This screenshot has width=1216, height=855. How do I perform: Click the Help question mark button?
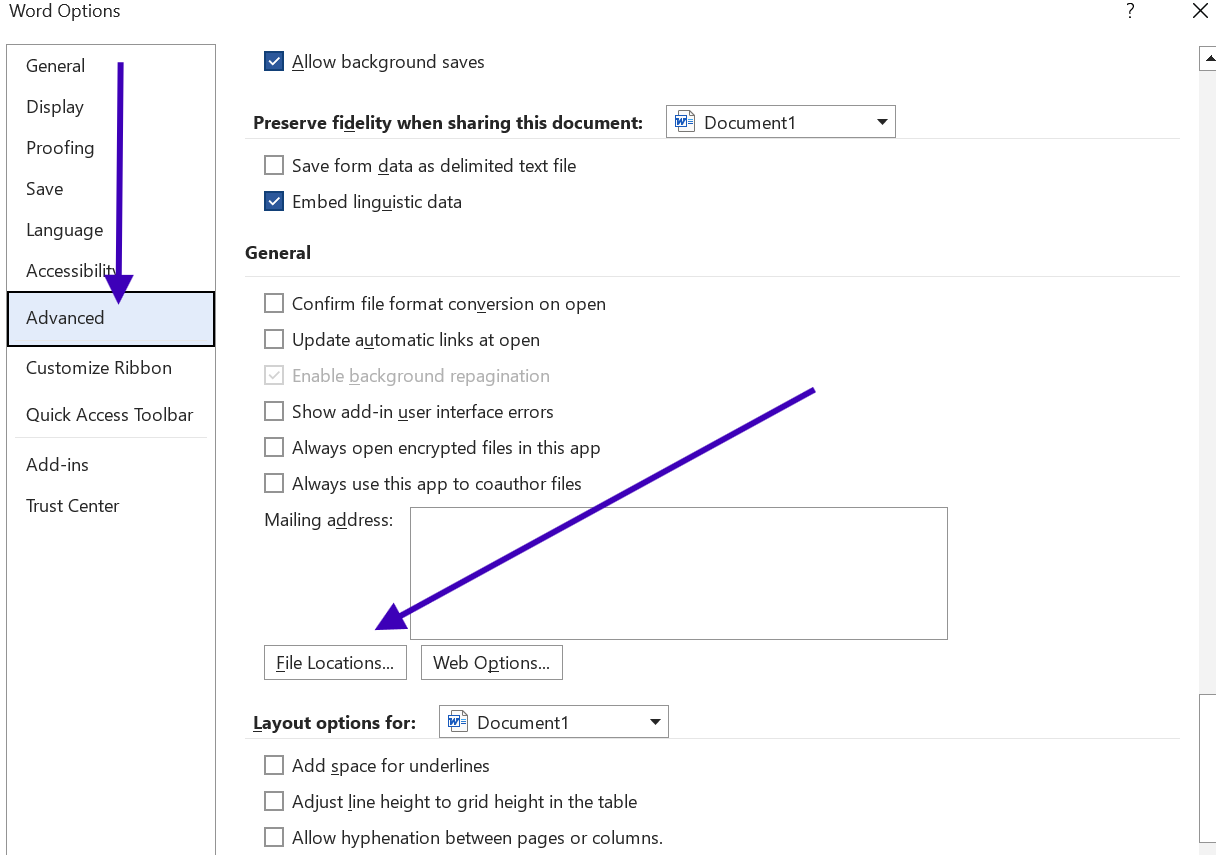1130,12
